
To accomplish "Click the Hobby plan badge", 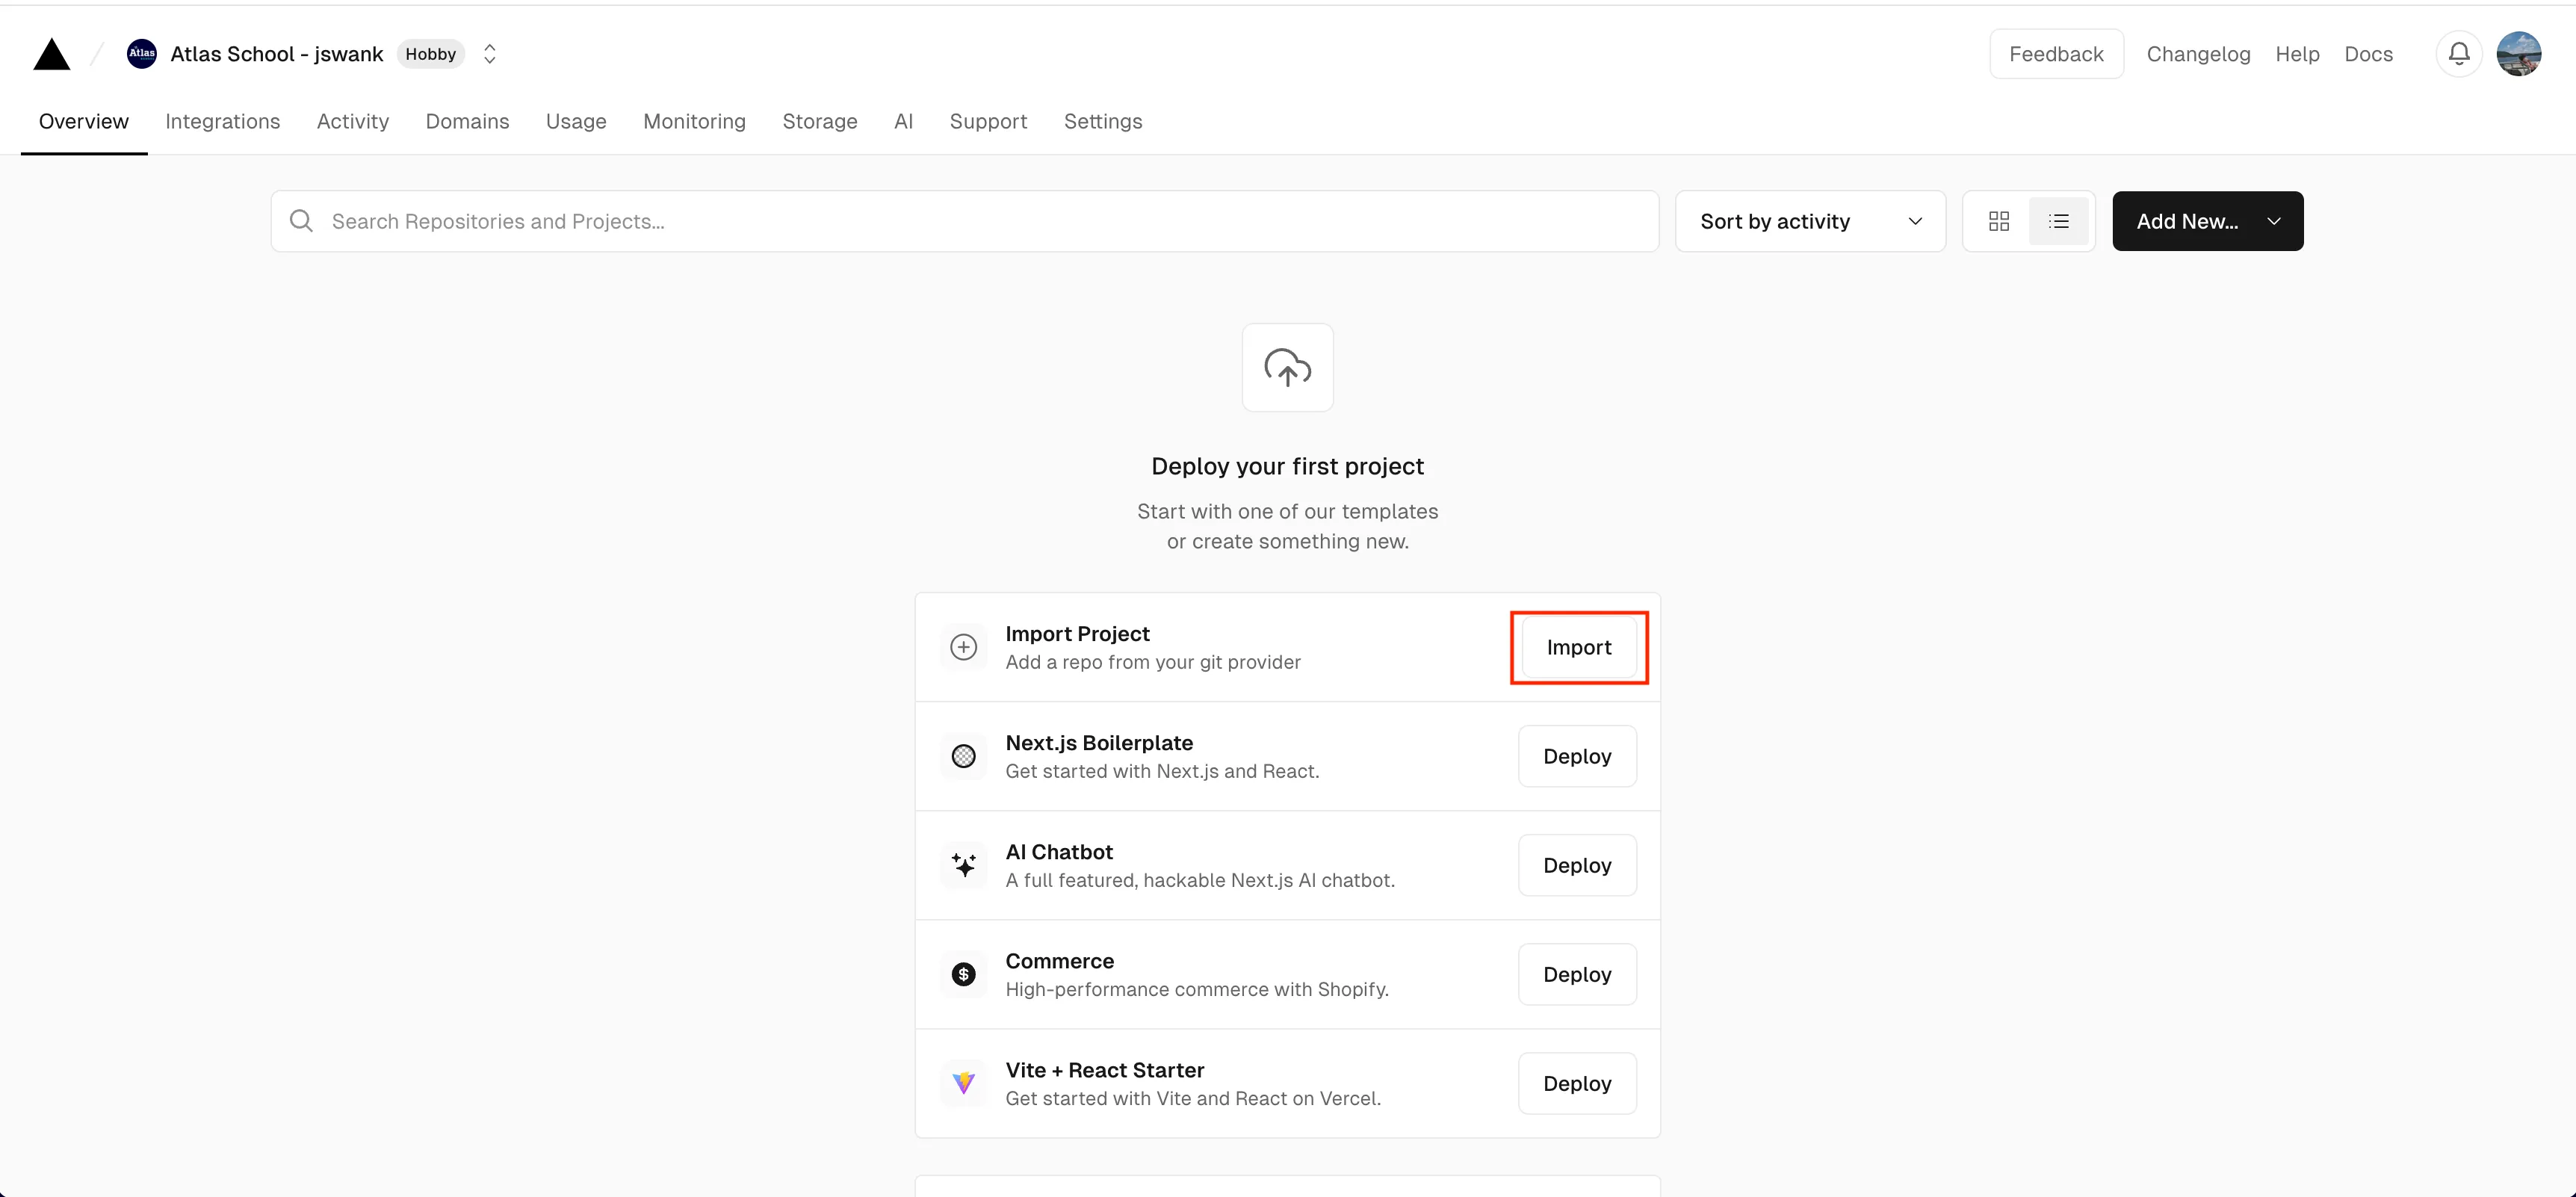I will click(431, 54).
